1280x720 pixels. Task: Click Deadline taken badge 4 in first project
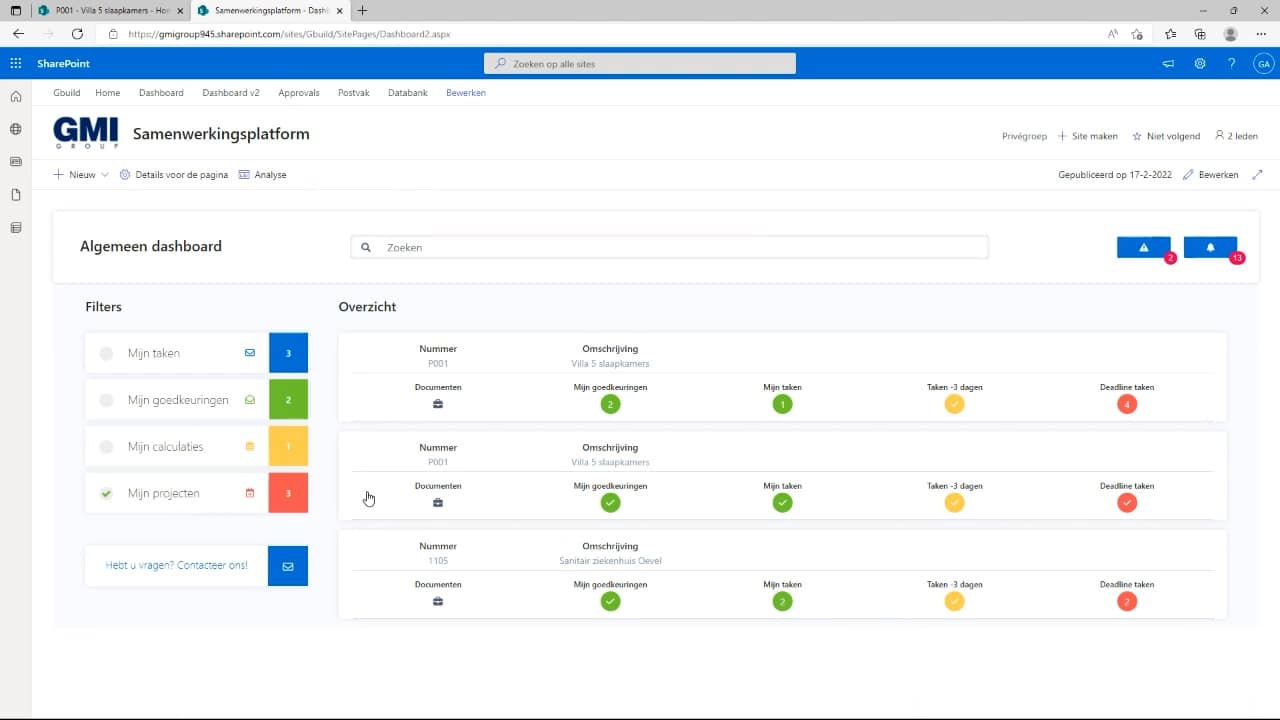1127,404
